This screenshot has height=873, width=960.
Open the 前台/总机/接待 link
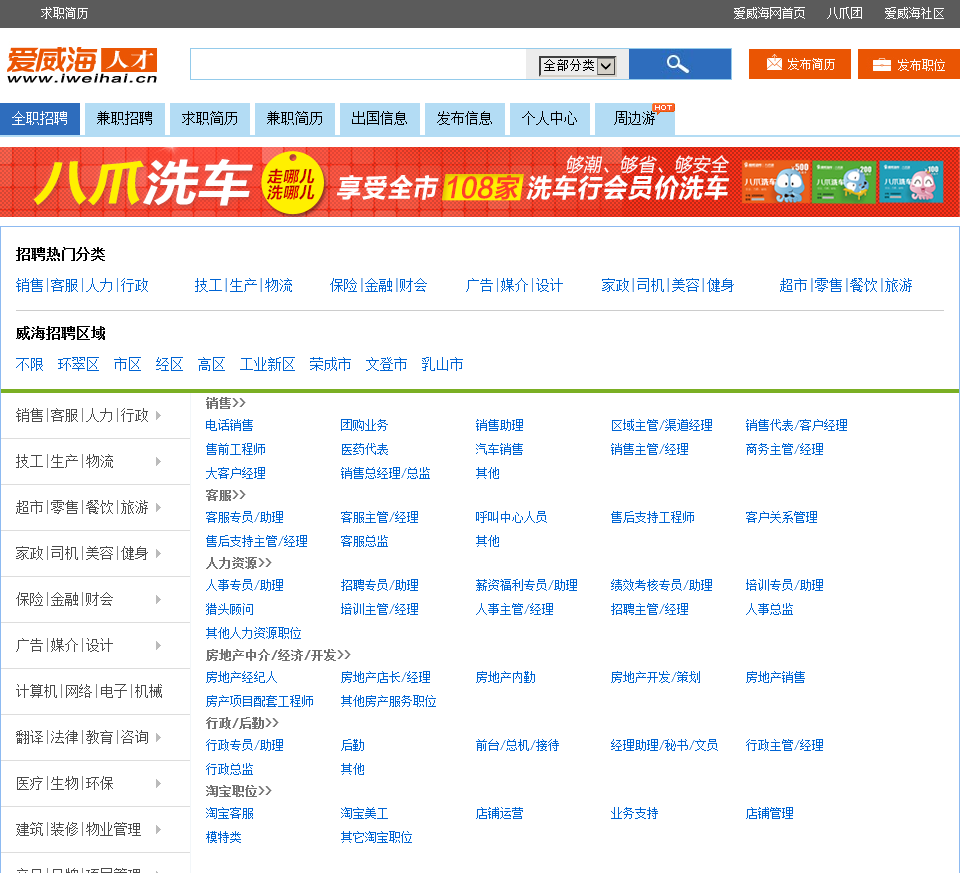[517, 746]
